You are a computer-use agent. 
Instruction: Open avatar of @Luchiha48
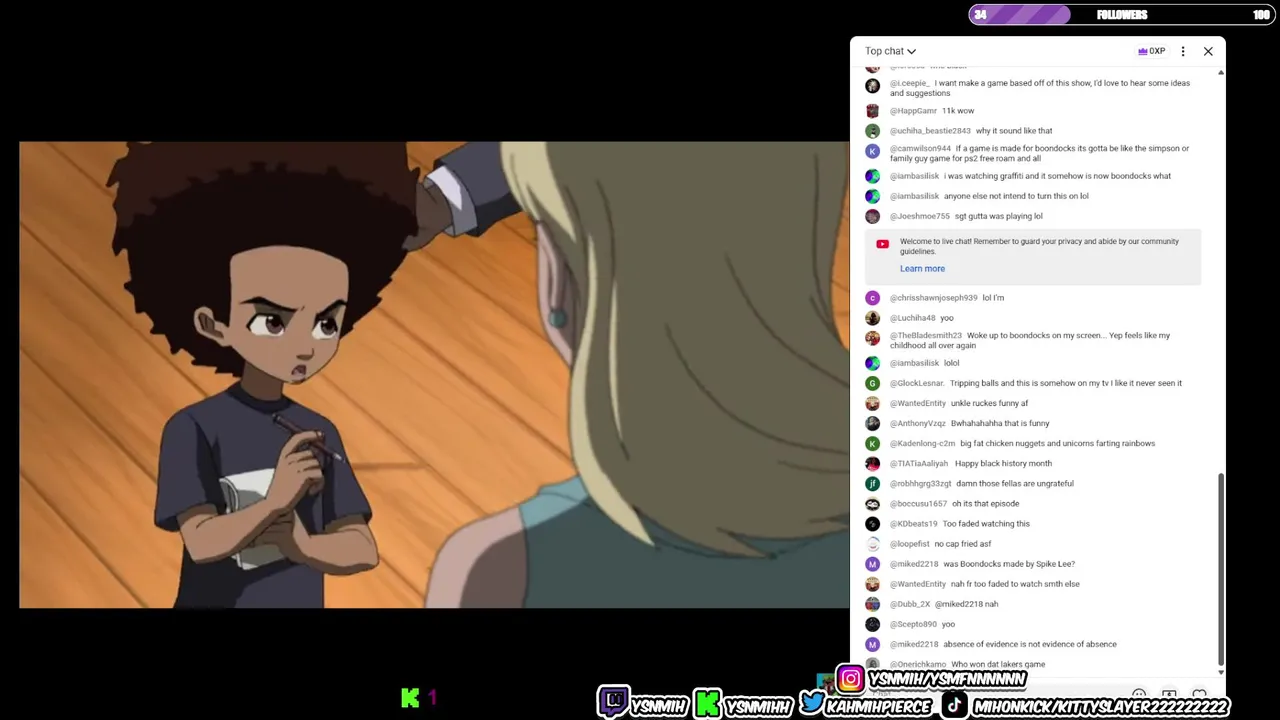click(872, 318)
